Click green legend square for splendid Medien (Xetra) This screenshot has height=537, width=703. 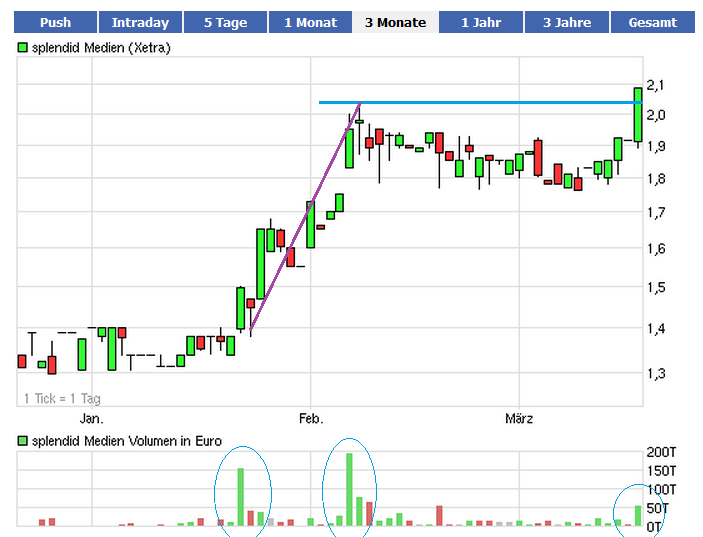22,47
